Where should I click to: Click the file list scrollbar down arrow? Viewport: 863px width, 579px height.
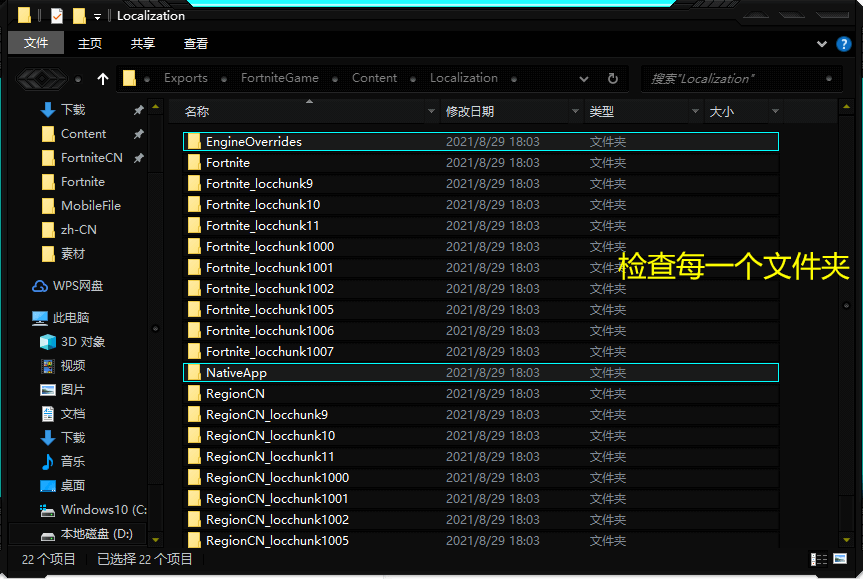[x=846, y=540]
